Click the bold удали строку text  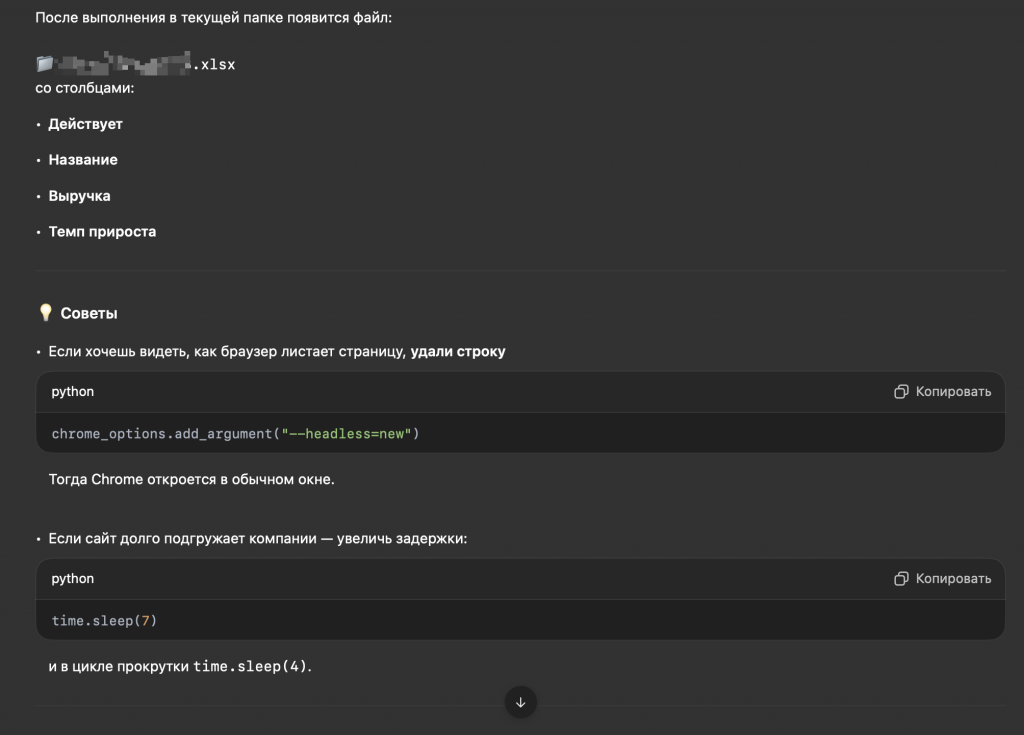coord(457,352)
